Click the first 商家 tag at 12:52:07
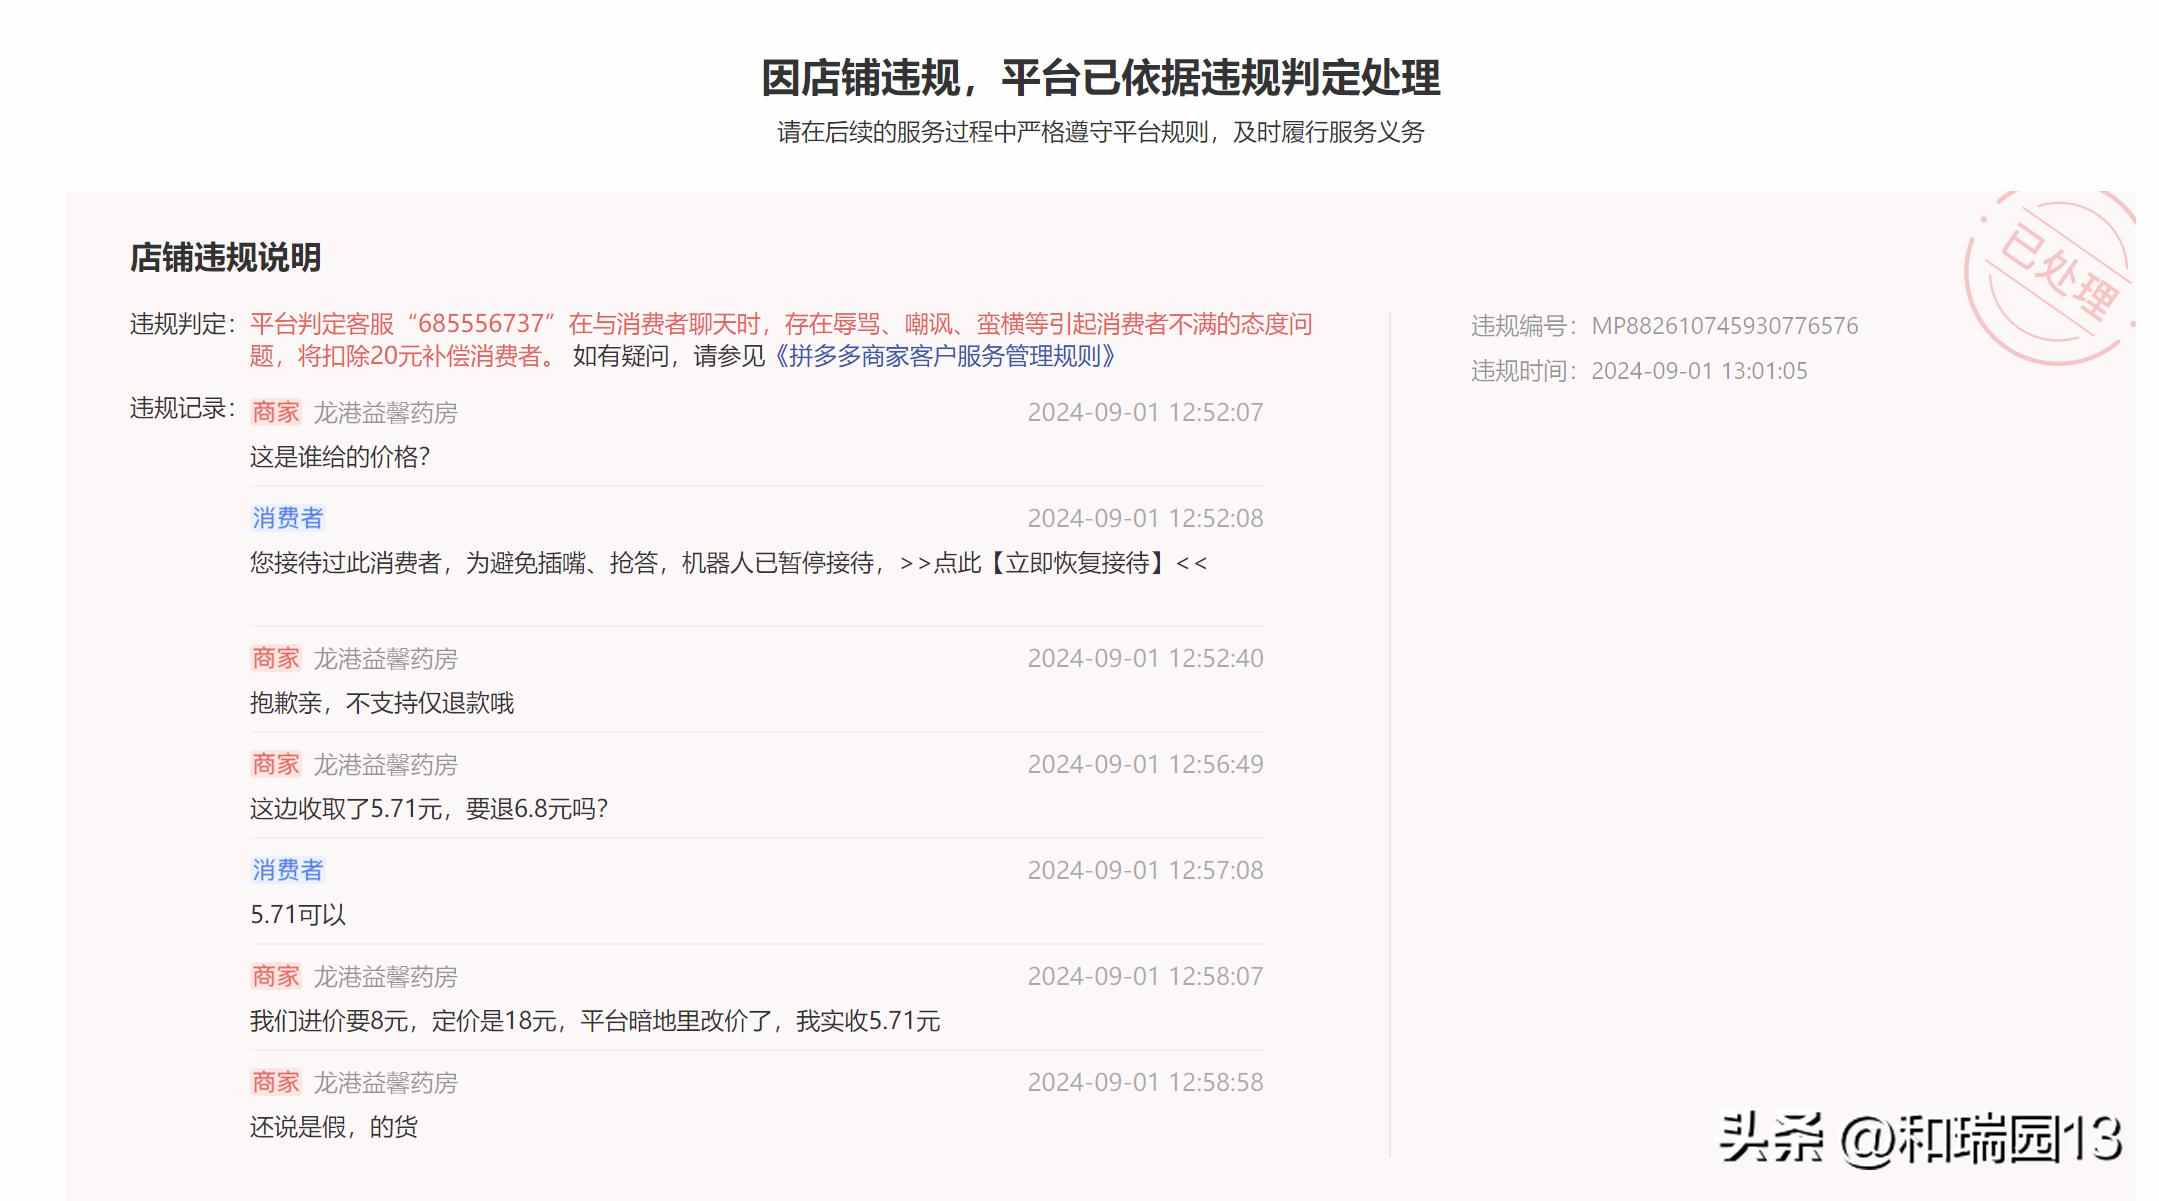This screenshot has width=2159, height=1201. click(x=276, y=412)
